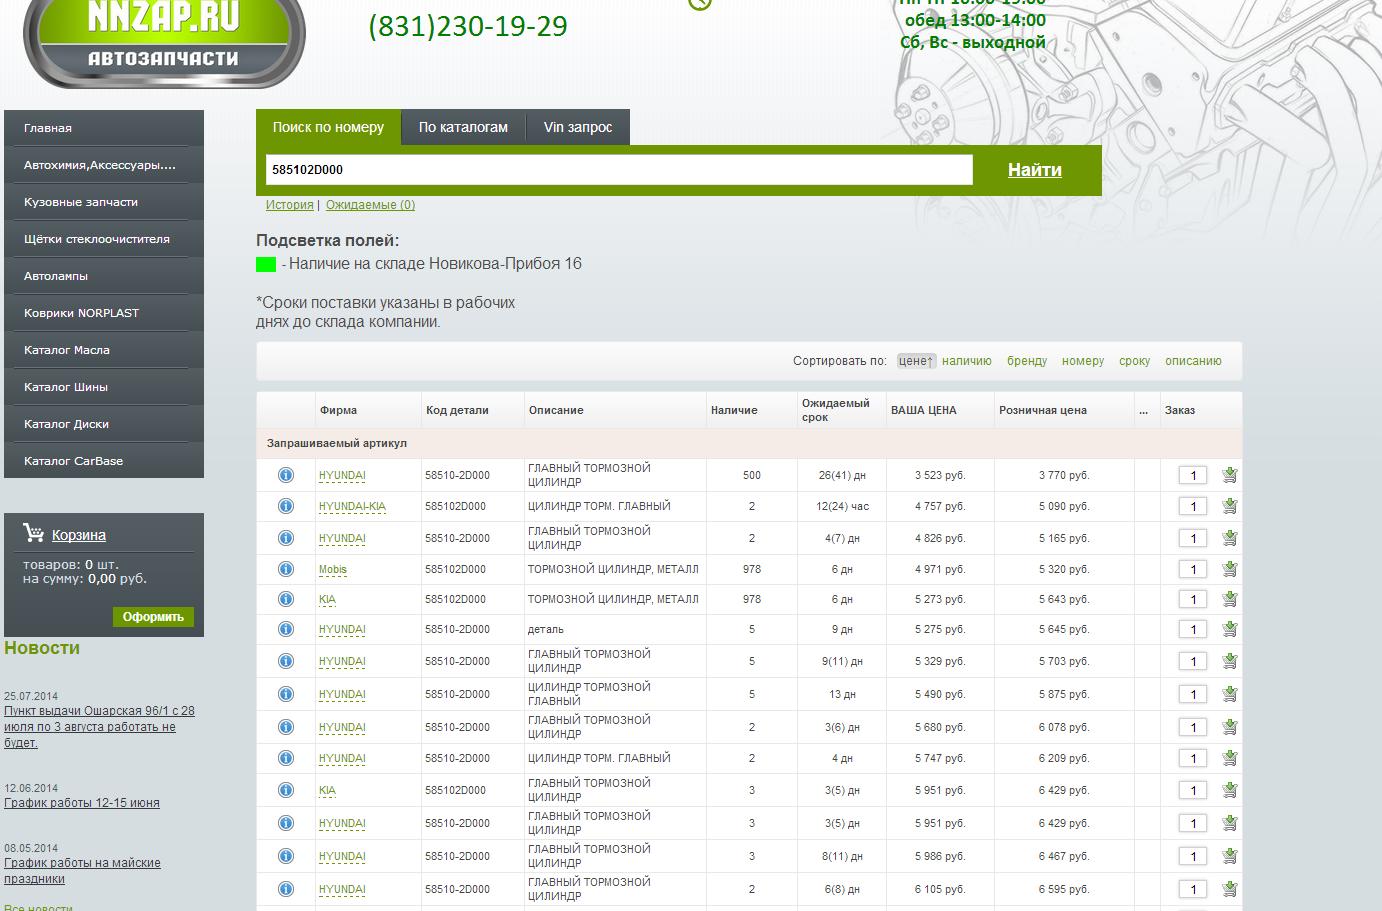The image size is (1382, 911).
Task: Open news График работы 12-15 июня
Action: pyautogui.click(x=82, y=803)
